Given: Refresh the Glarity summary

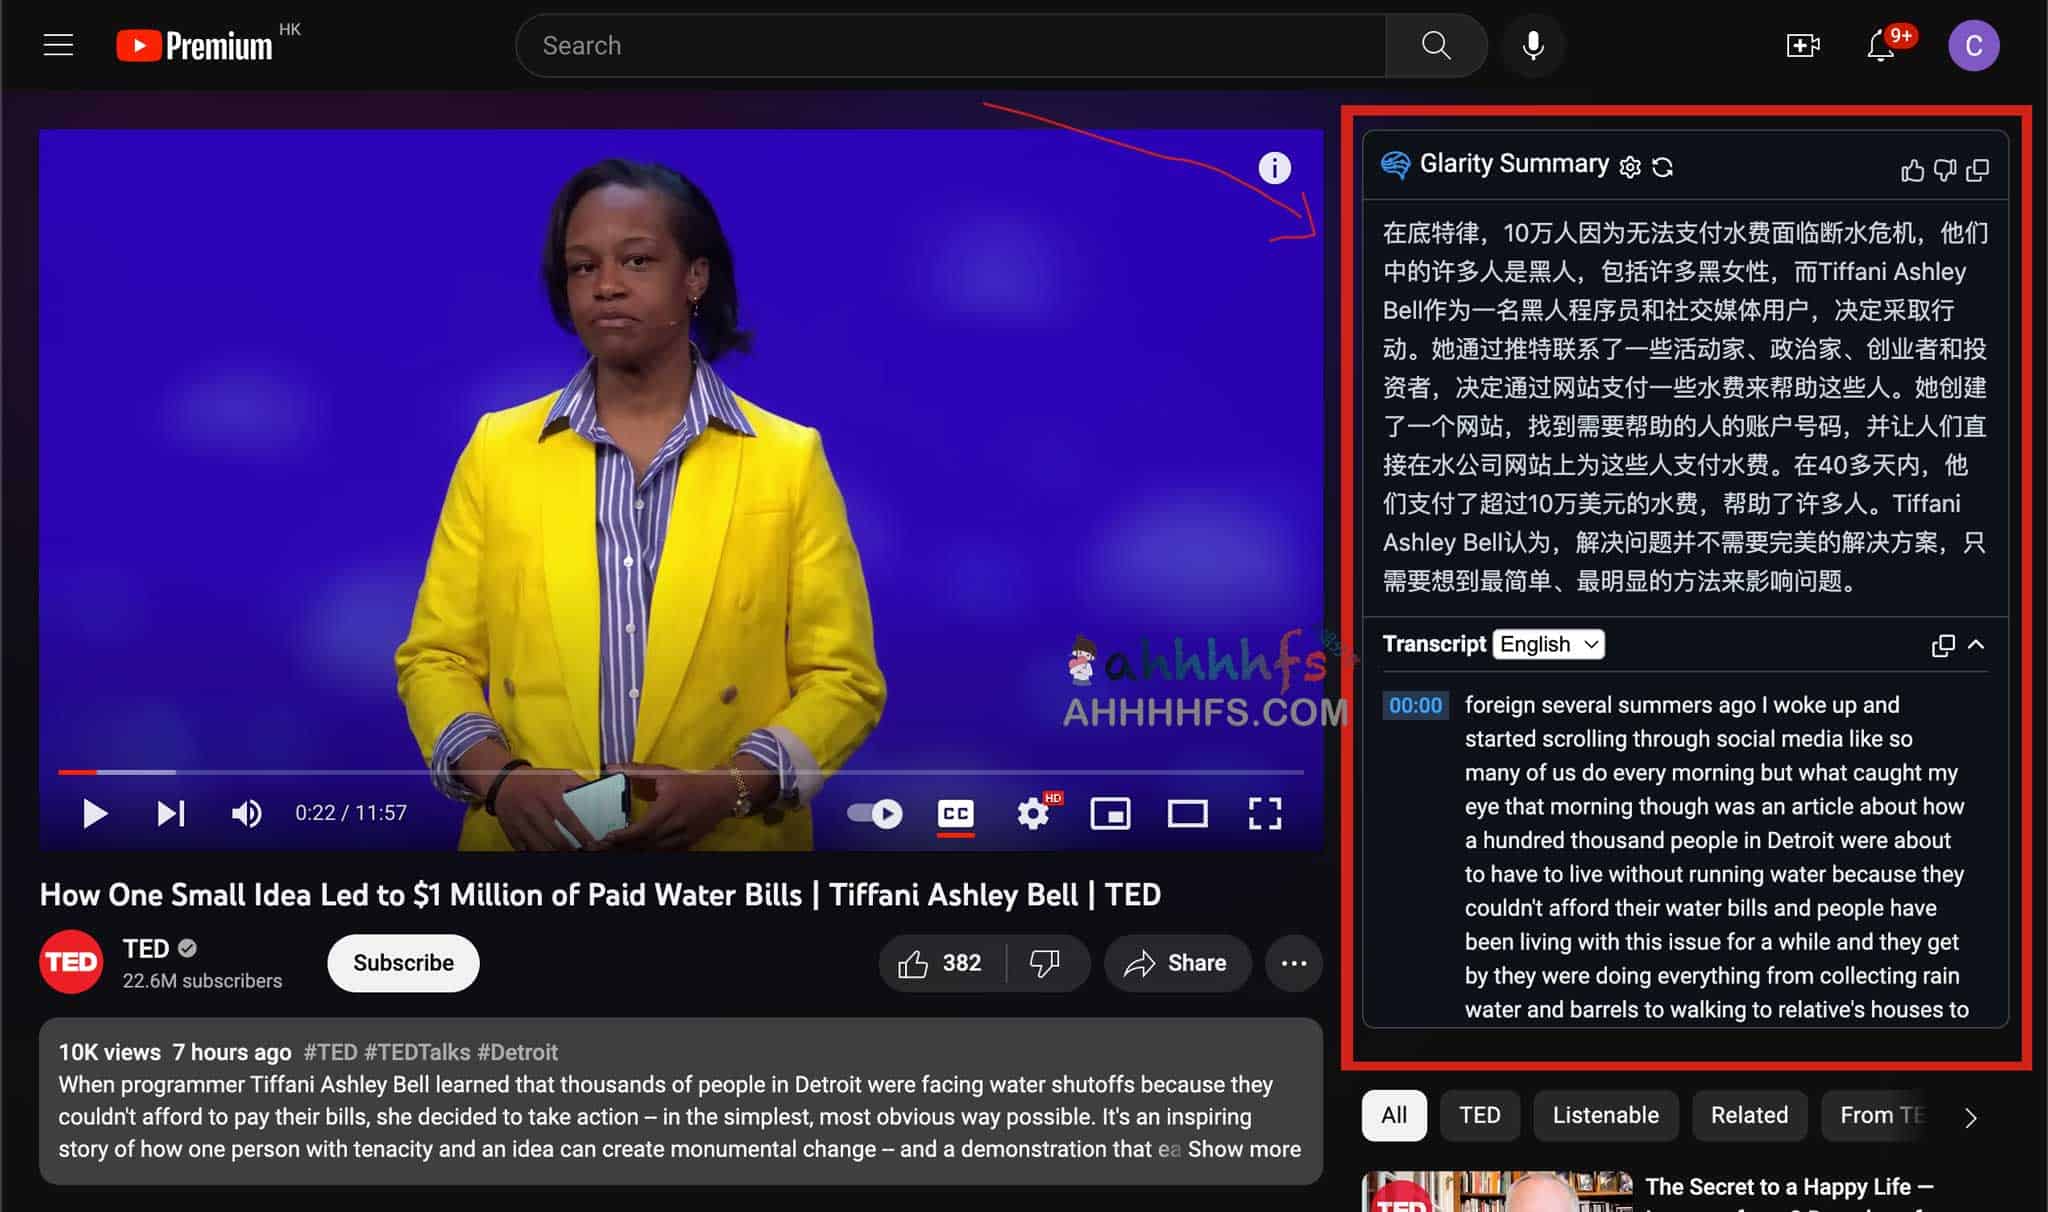Looking at the screenshot, I should [1662, 166].
